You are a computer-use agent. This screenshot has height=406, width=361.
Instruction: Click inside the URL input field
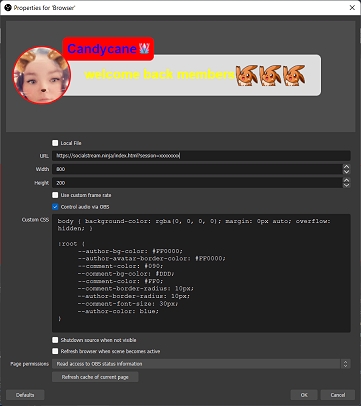click(x=201, y=156)
